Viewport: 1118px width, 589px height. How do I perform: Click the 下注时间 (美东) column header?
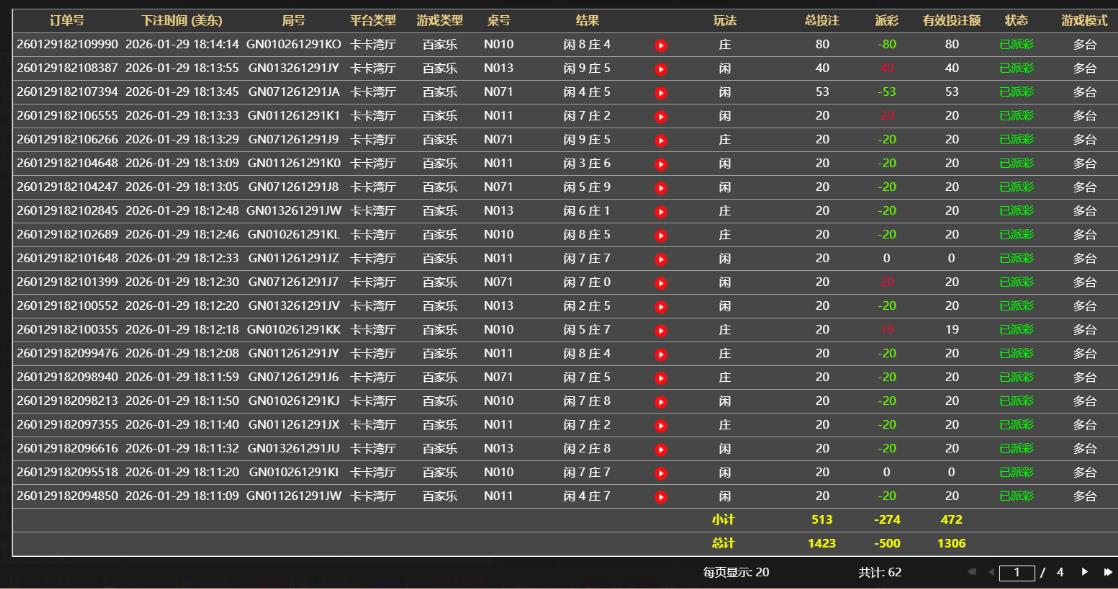[182, 20]
